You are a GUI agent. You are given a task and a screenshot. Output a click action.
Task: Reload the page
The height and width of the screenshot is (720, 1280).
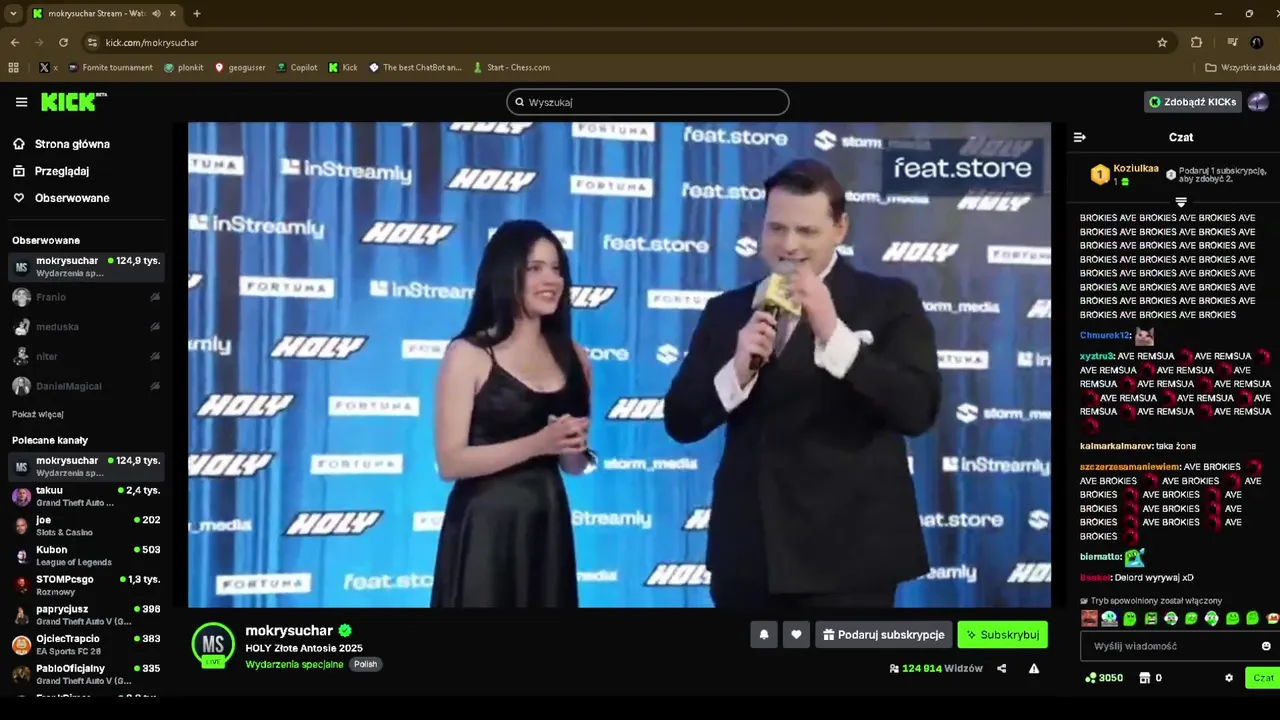pyautogui.click(x=63, y=43)
